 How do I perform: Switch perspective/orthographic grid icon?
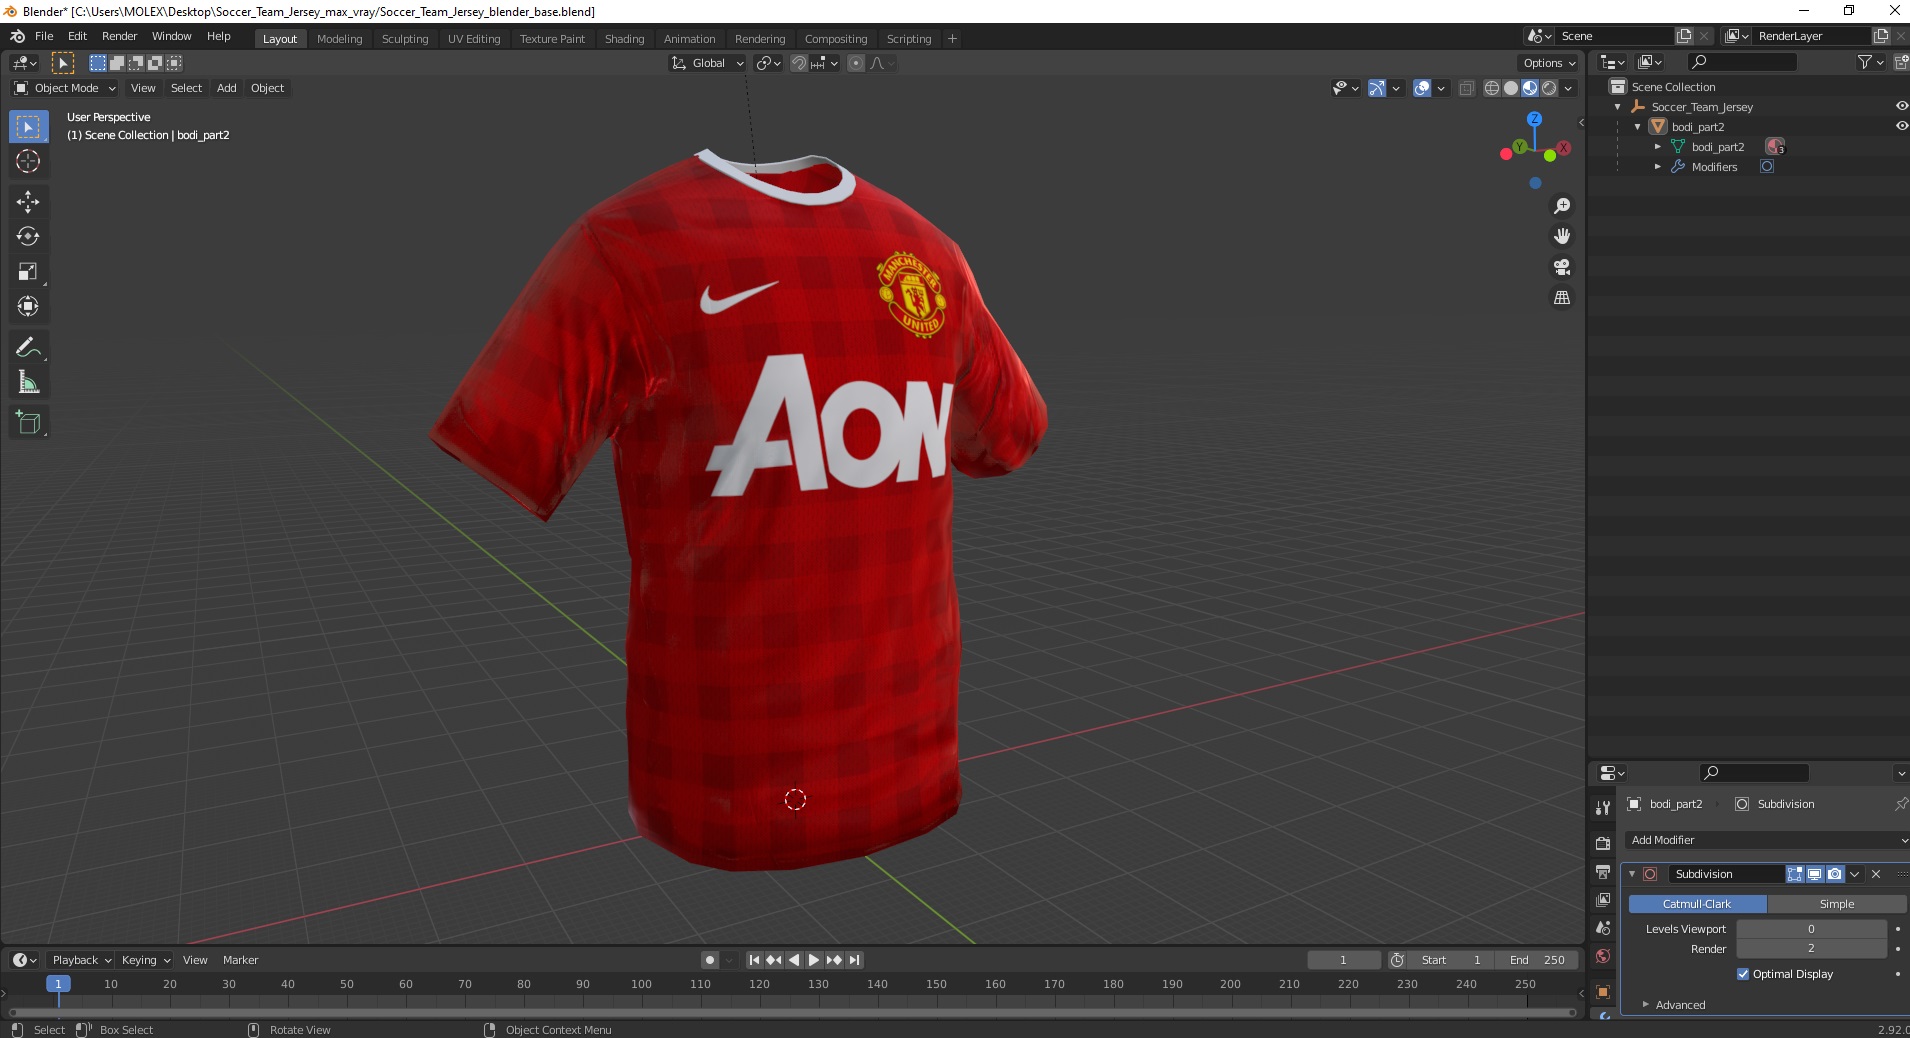tap(1562, 298)
